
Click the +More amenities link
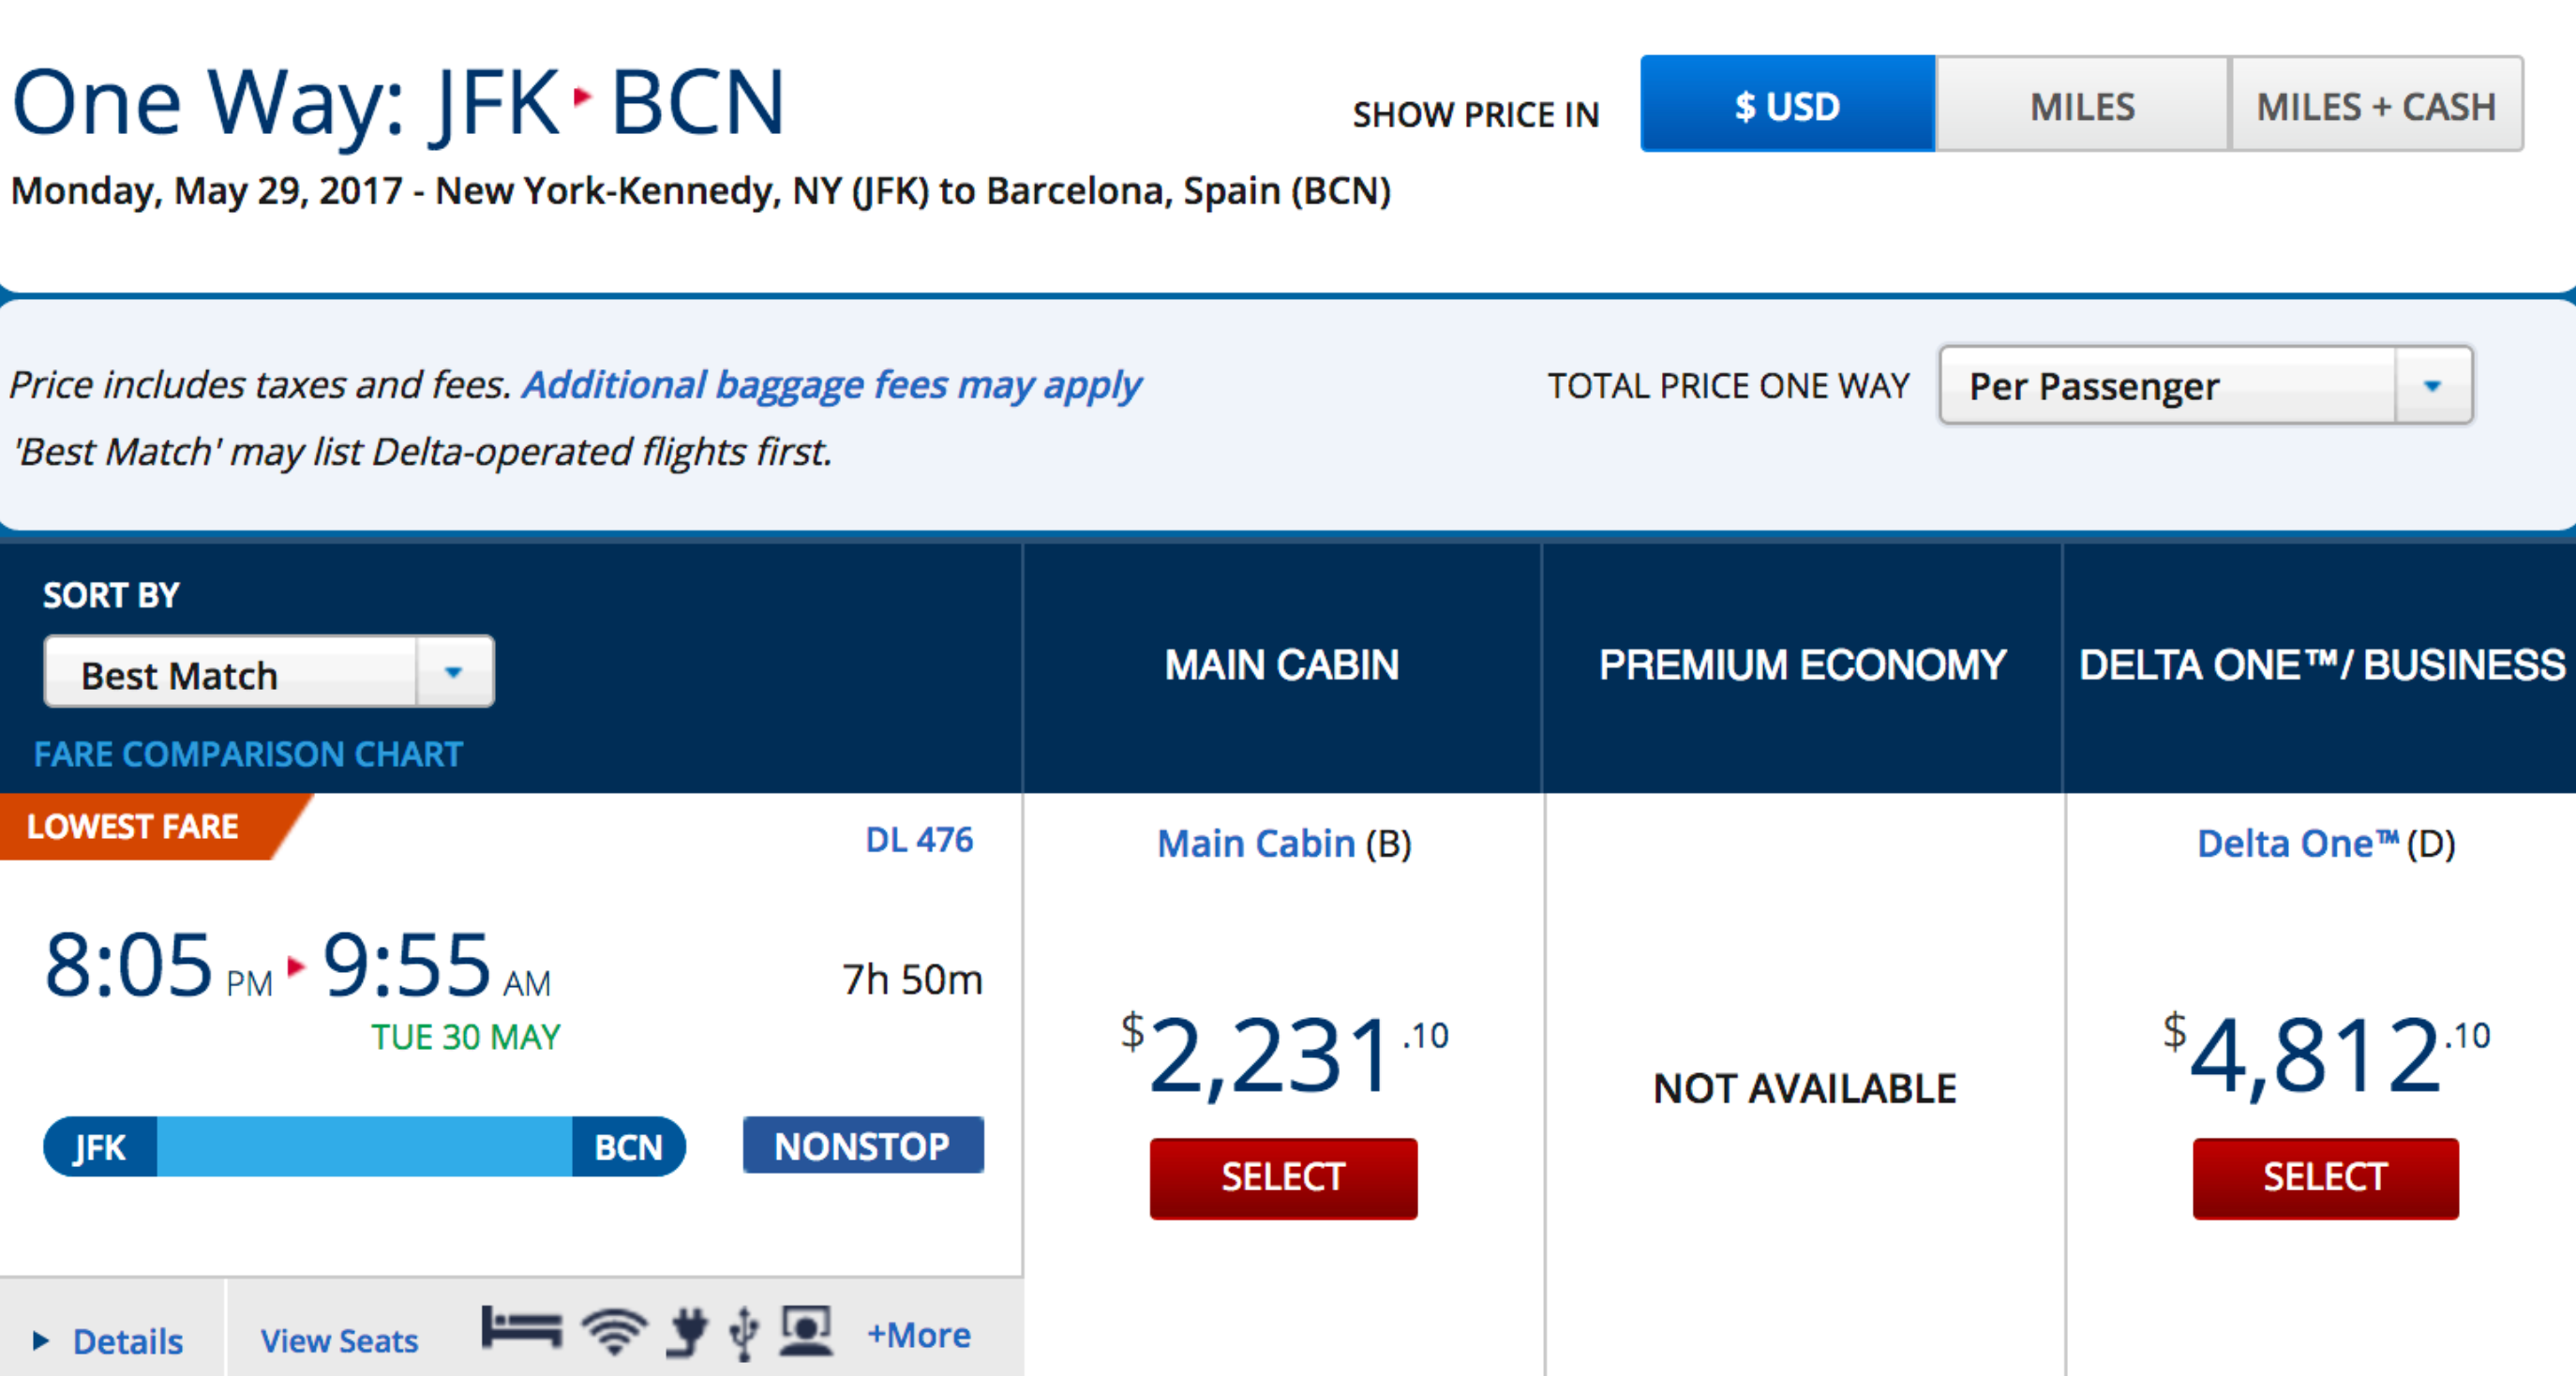point(918,1335)
